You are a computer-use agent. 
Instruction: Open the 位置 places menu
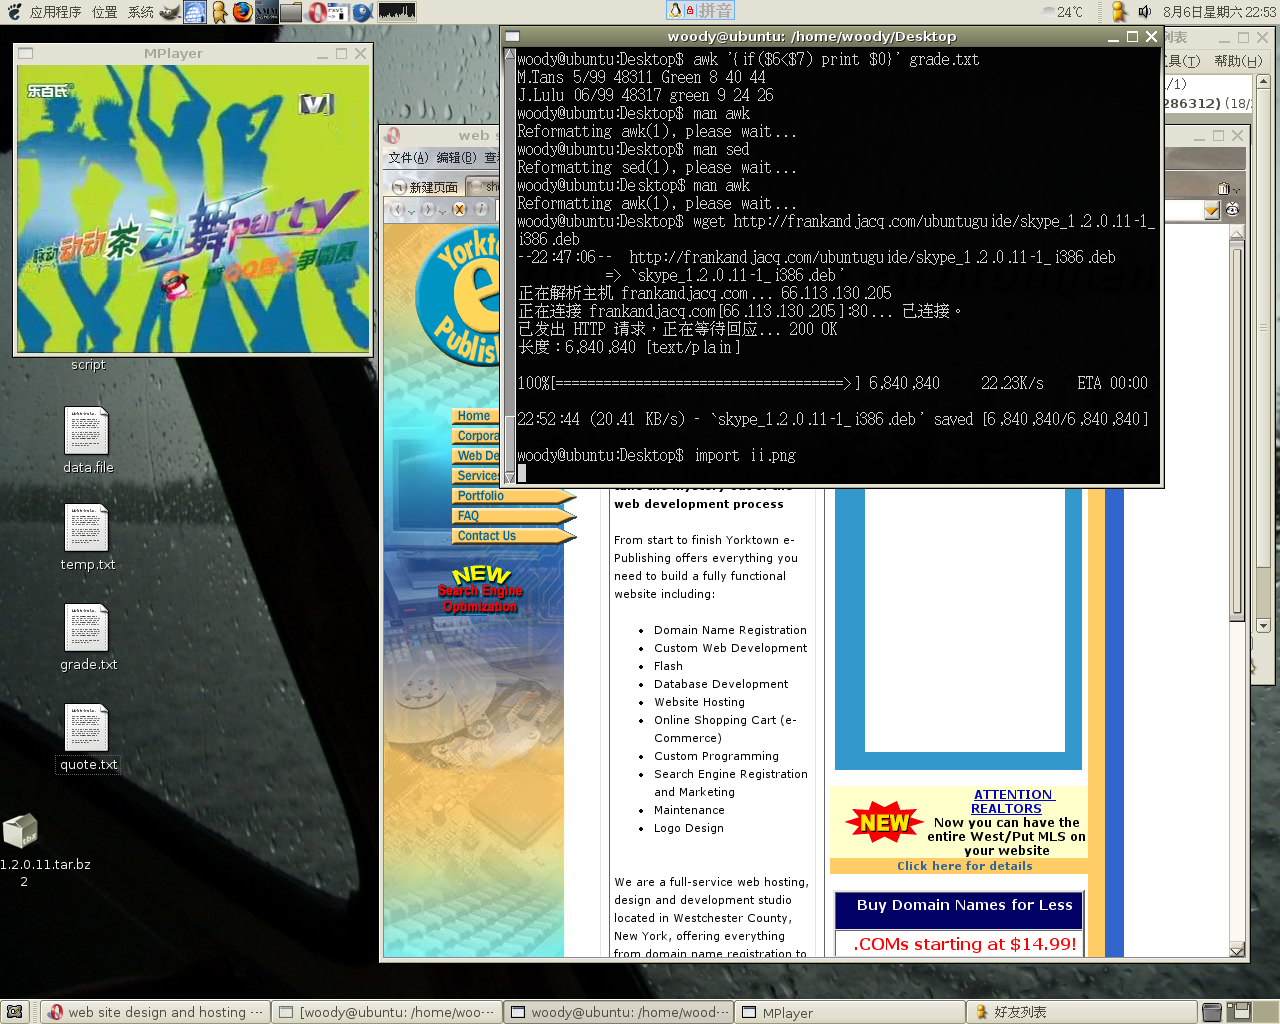coord(105,12)
